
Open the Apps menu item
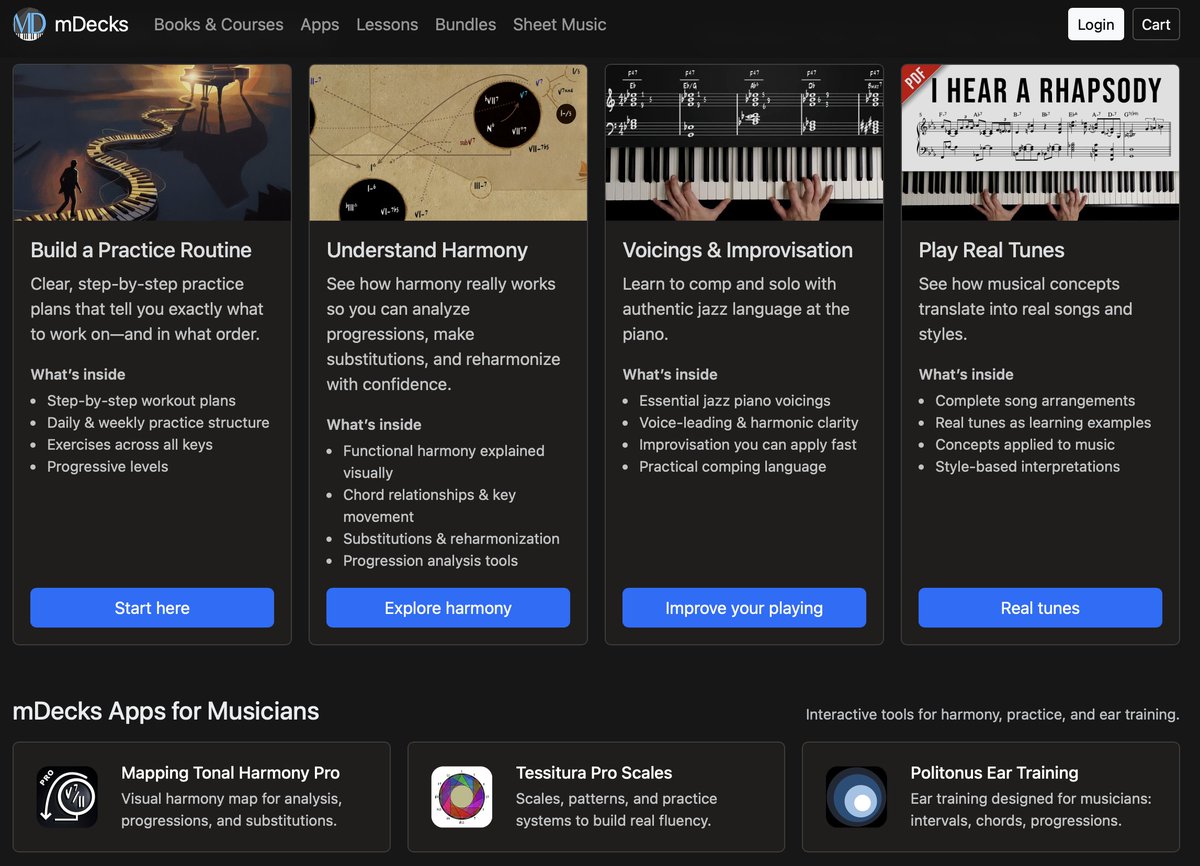click(x=320, y=24)
